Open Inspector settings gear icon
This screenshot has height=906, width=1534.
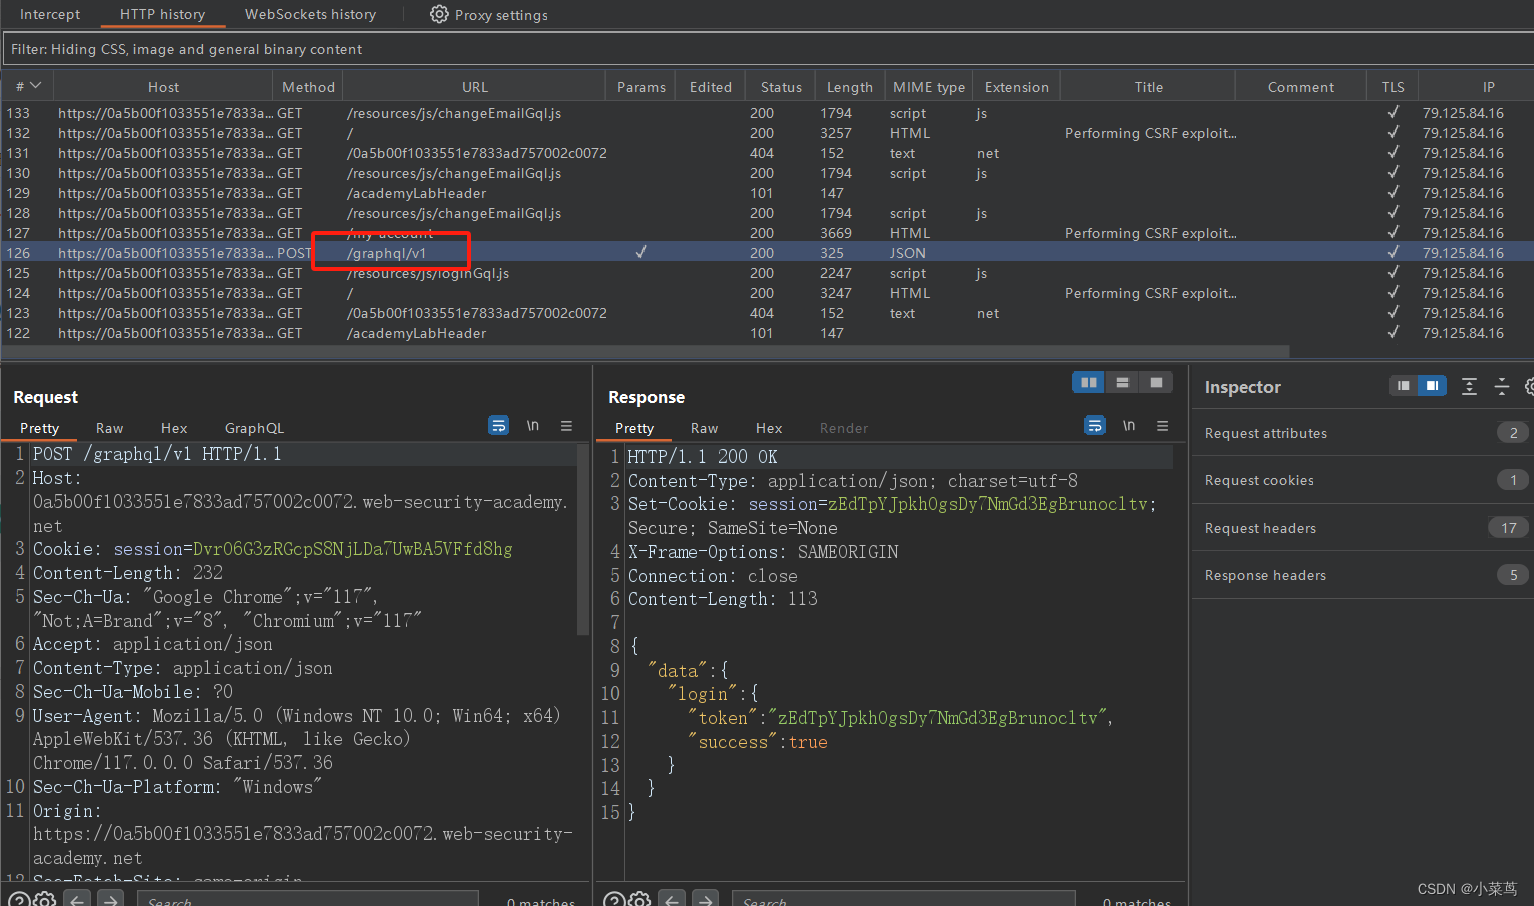click(x=1529, y=386)
